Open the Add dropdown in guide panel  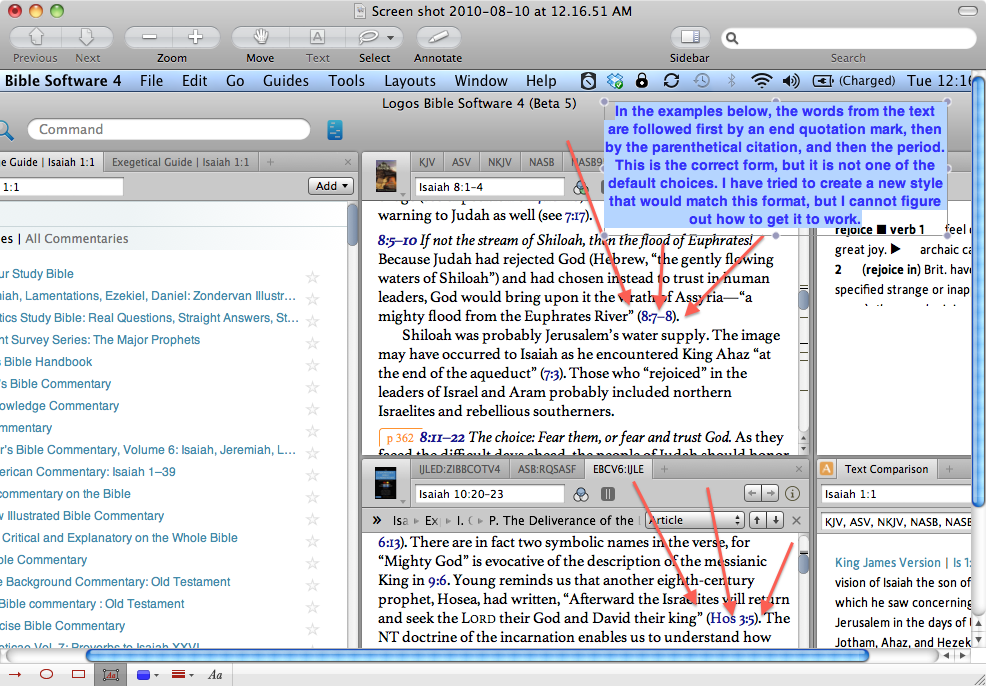pyautogui.click(x=331, y=186)
